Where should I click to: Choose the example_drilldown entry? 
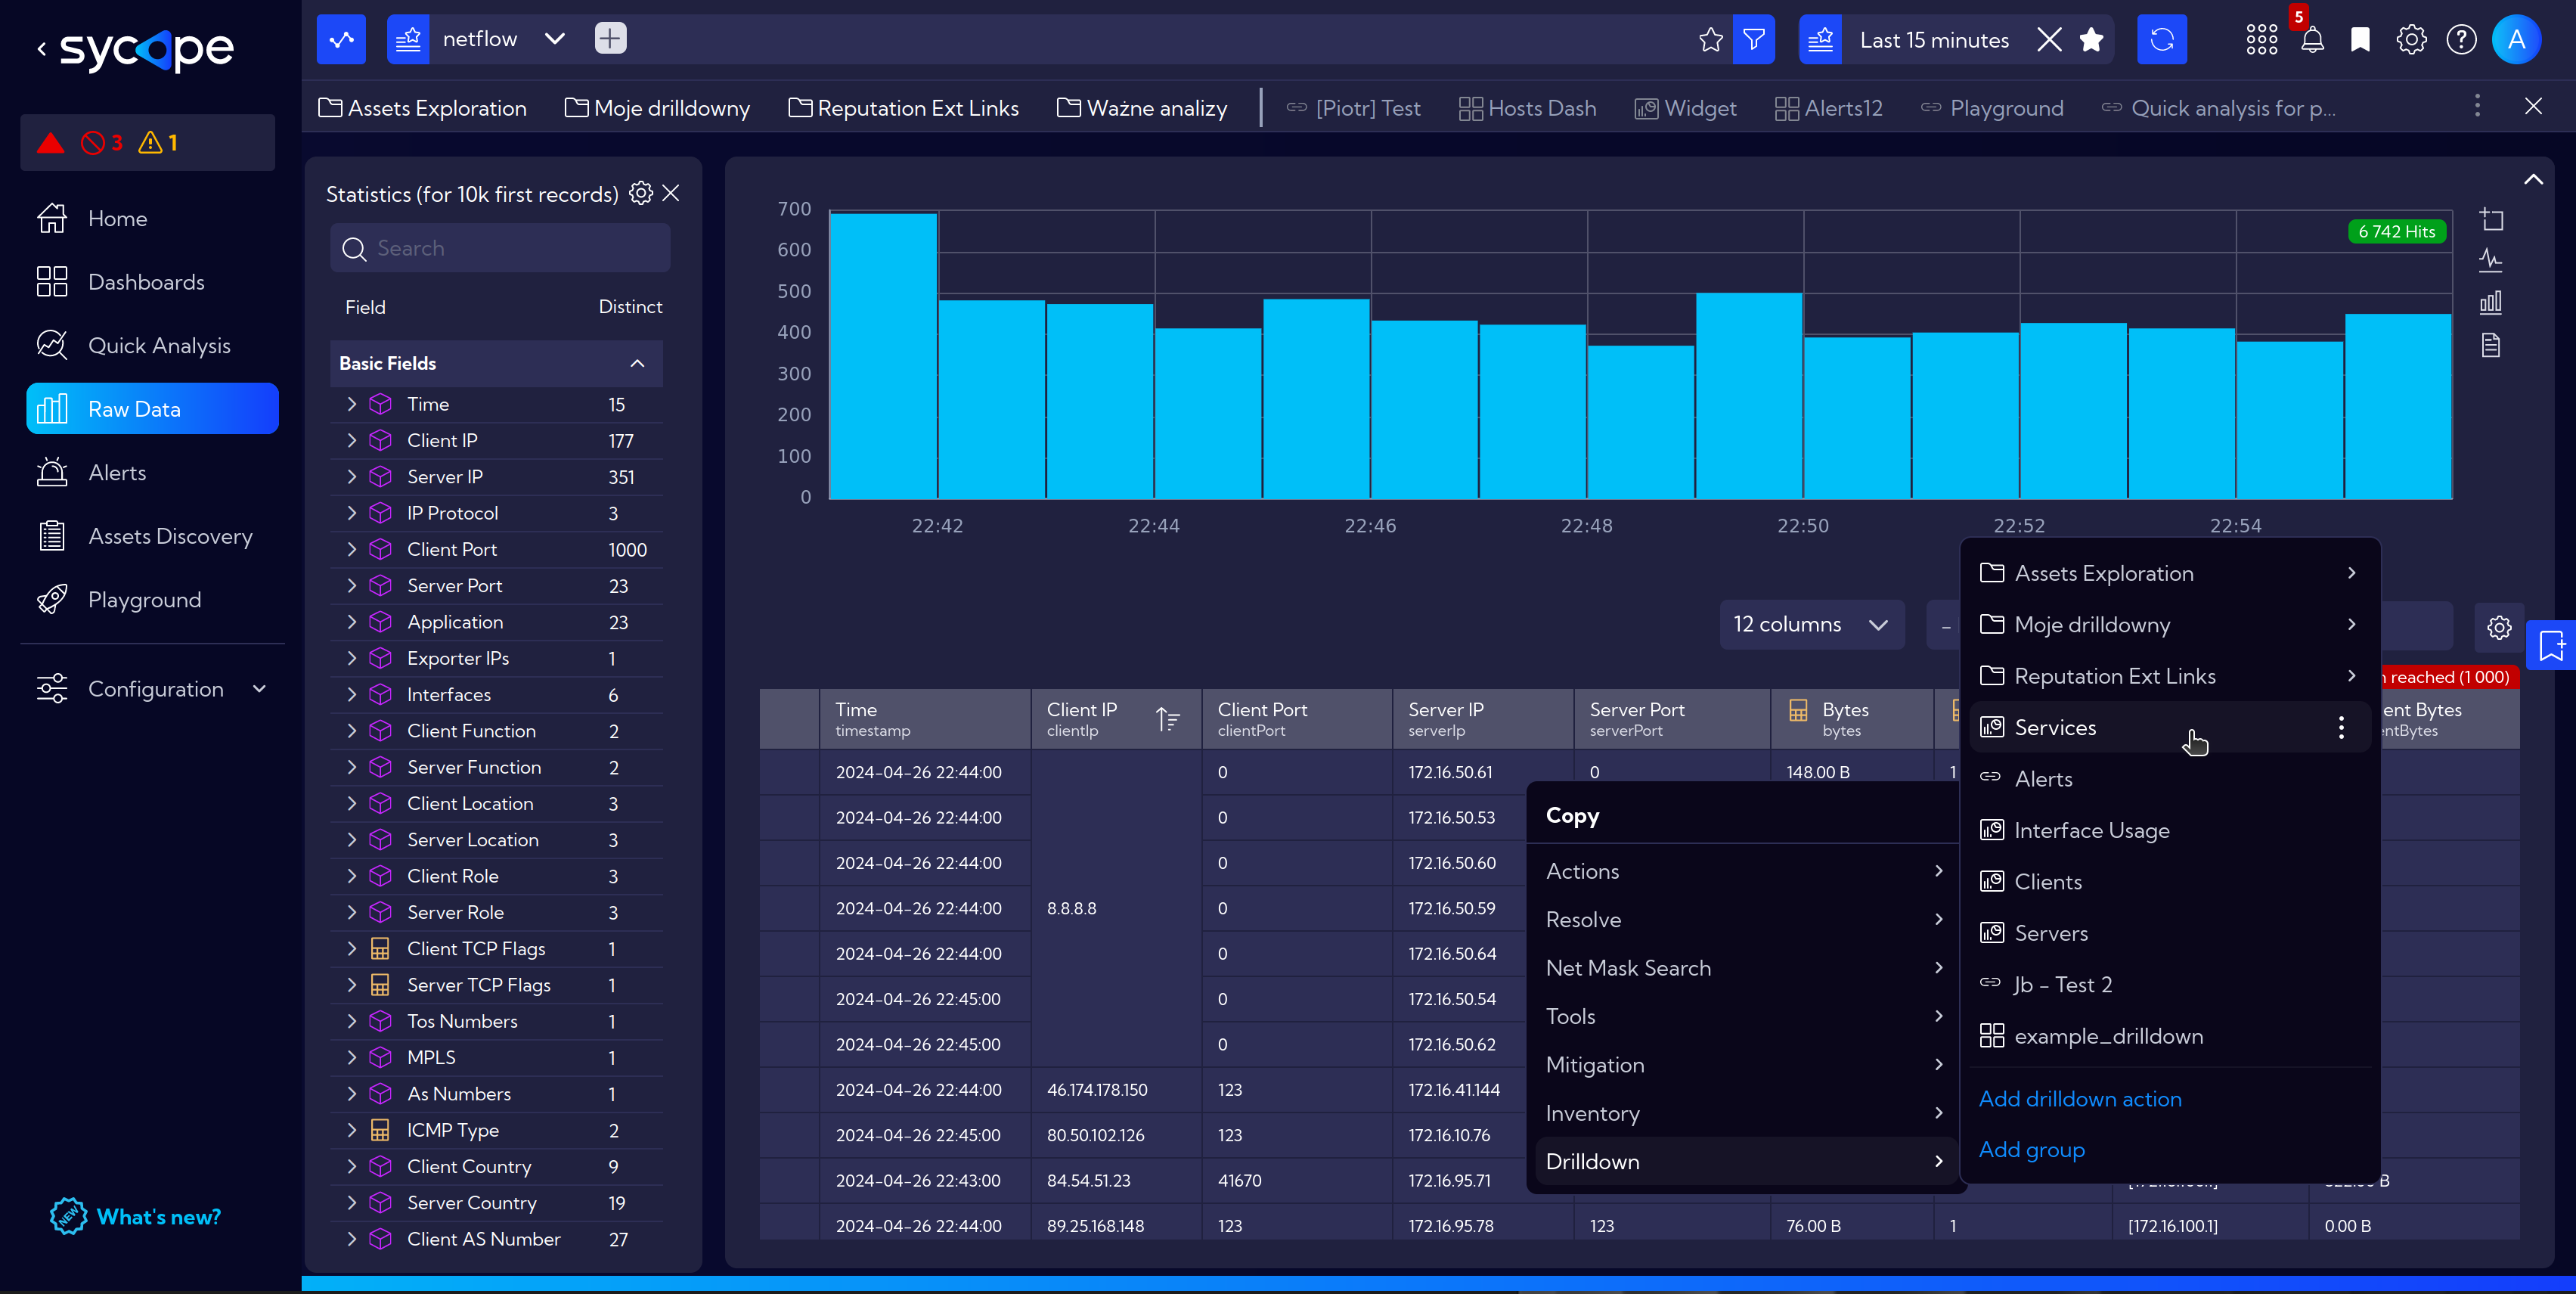pyautogui.click(x=2170, y=1036)
